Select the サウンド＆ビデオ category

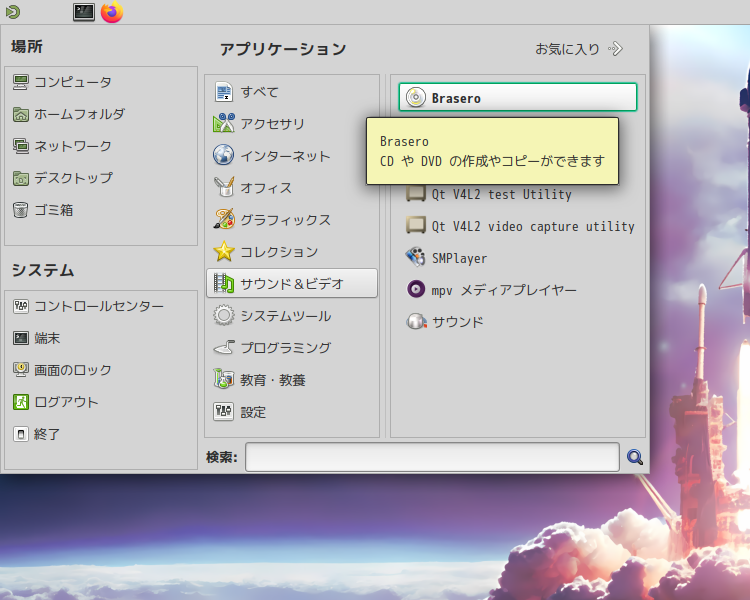point(292,283)
